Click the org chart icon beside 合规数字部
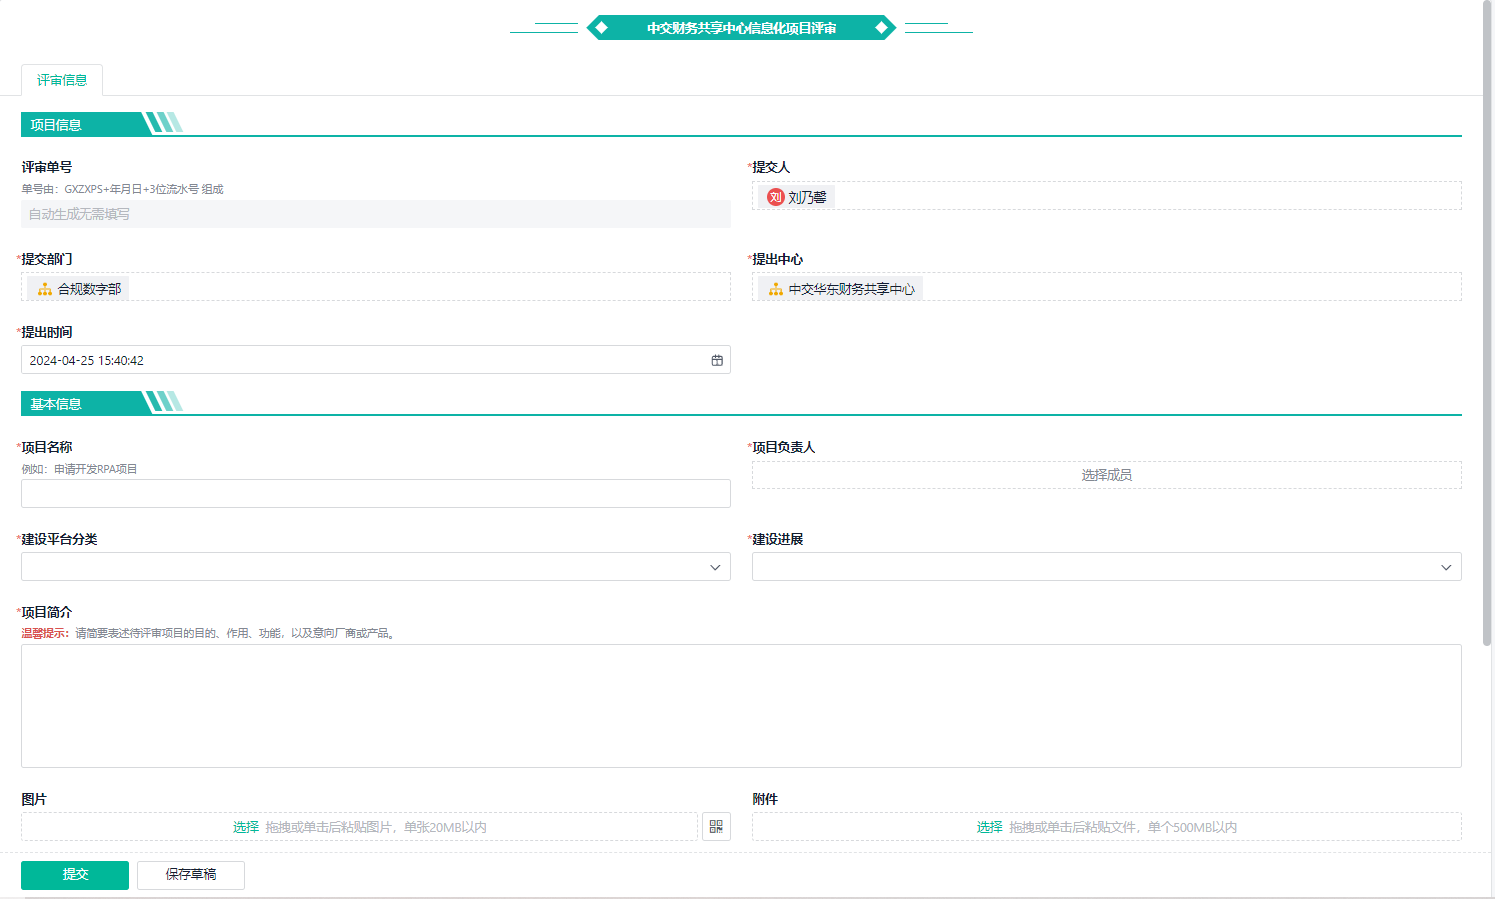The width and height of the screenshot is (1495, 899). tap(45, 289)
